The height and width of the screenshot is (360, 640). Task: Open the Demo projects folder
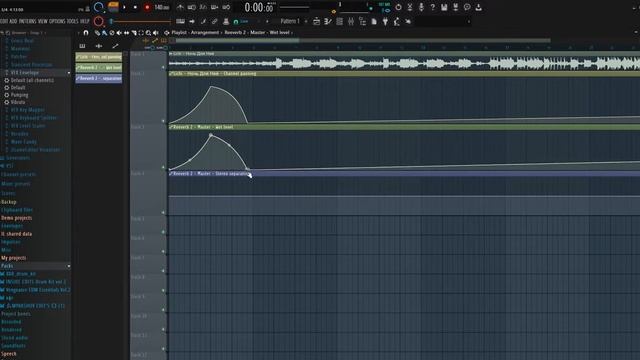pos(16,218)
